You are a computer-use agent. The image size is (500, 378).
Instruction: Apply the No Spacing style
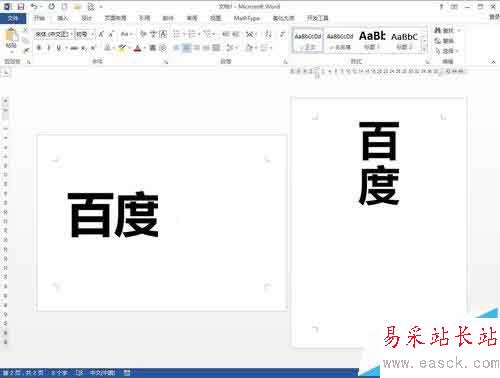(340, 40)
